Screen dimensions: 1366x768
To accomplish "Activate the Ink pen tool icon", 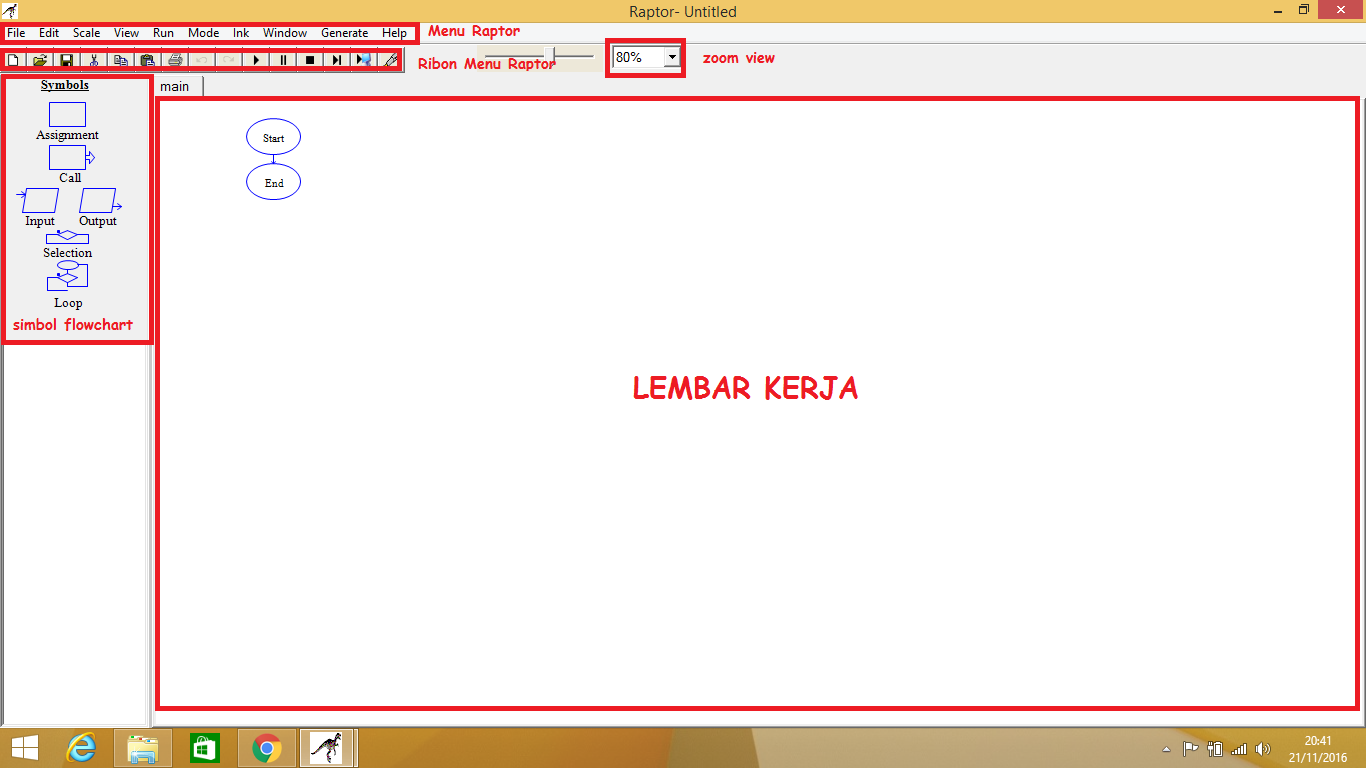I will (x=390, y=60).
